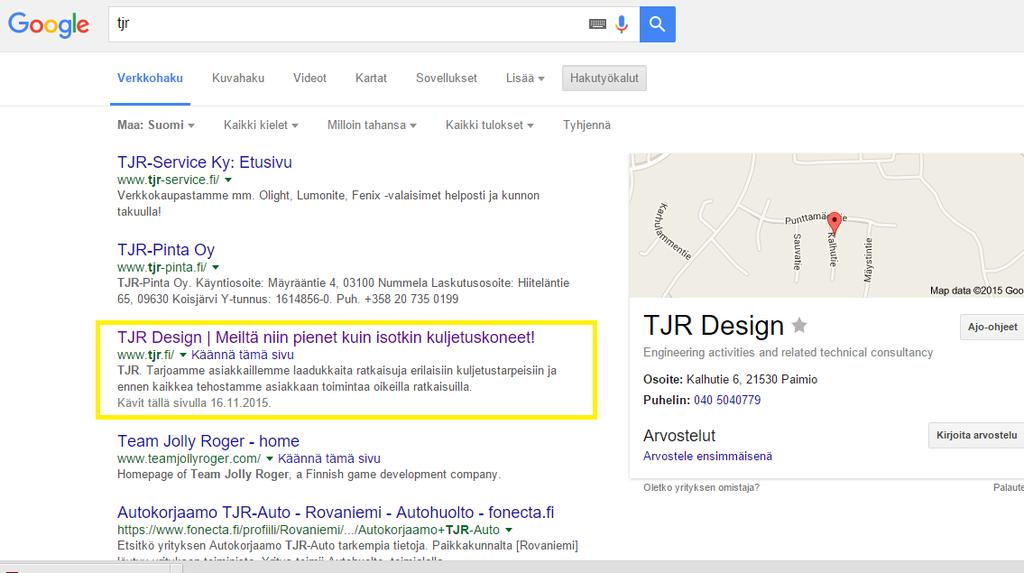Expand the arrow next to www.tjr-pinta.fi

pyautogui.click(x=216, y=267)
